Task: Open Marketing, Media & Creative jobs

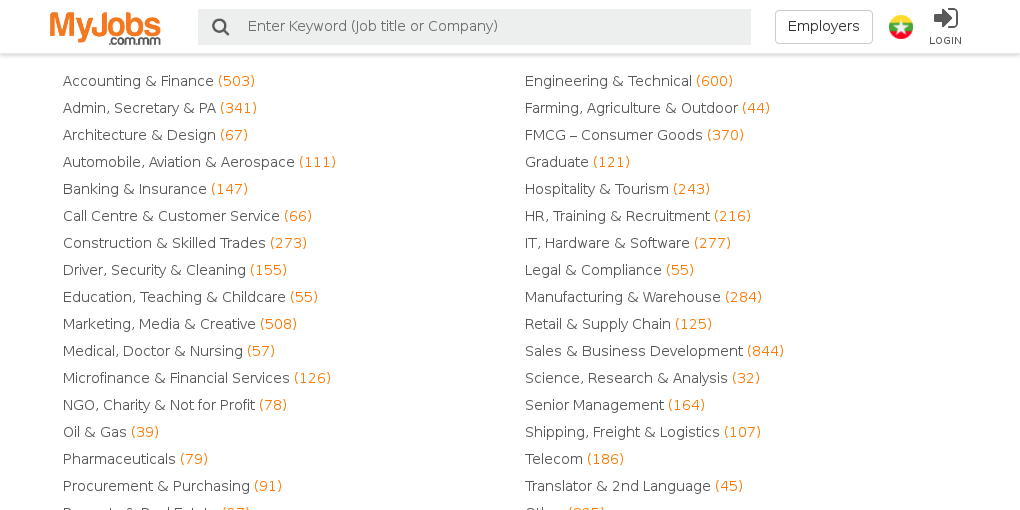Action: coord(180,324)
